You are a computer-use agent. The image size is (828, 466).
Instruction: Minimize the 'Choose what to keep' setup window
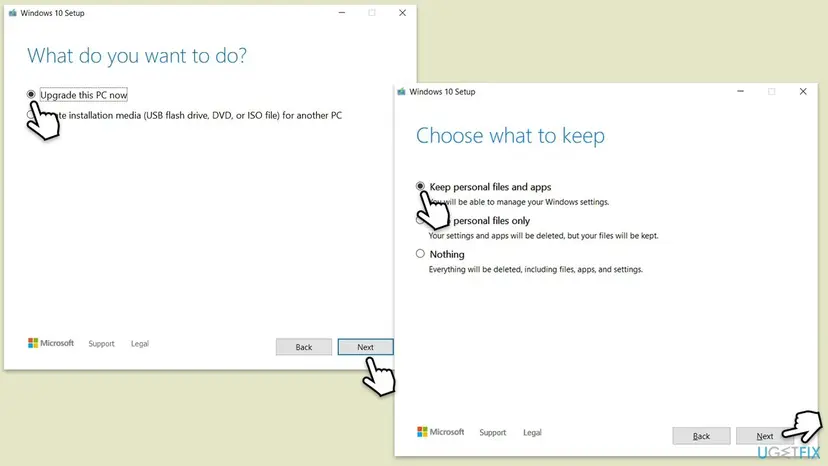(x=740, y=91)
